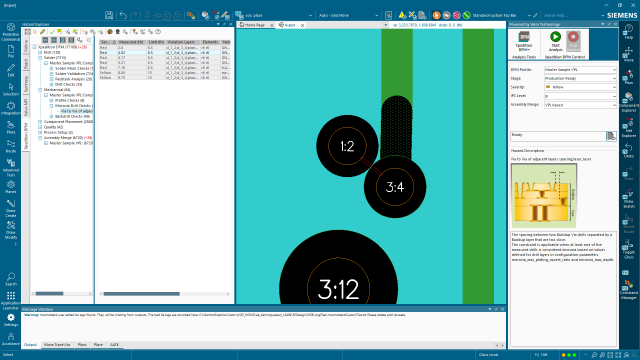Select the Yellow hazard row measuring 8.84
Viewport: 640px width, 360px height.
point(165,73)
